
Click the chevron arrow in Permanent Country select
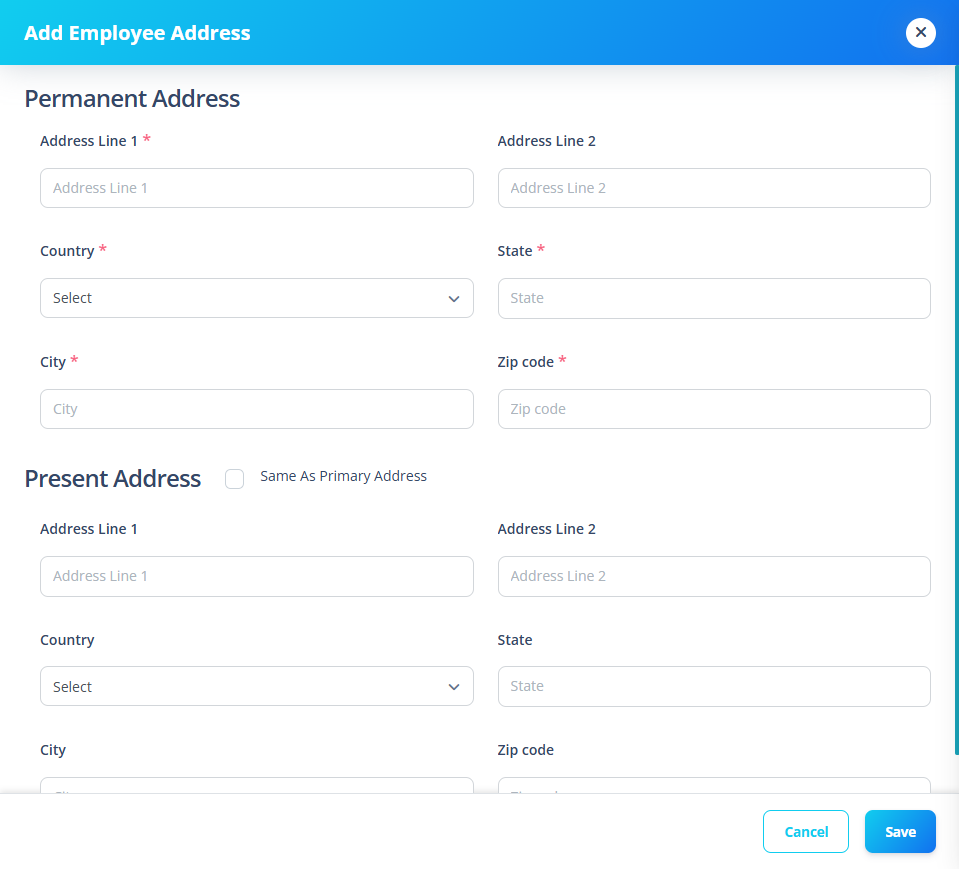coord(454,298)
